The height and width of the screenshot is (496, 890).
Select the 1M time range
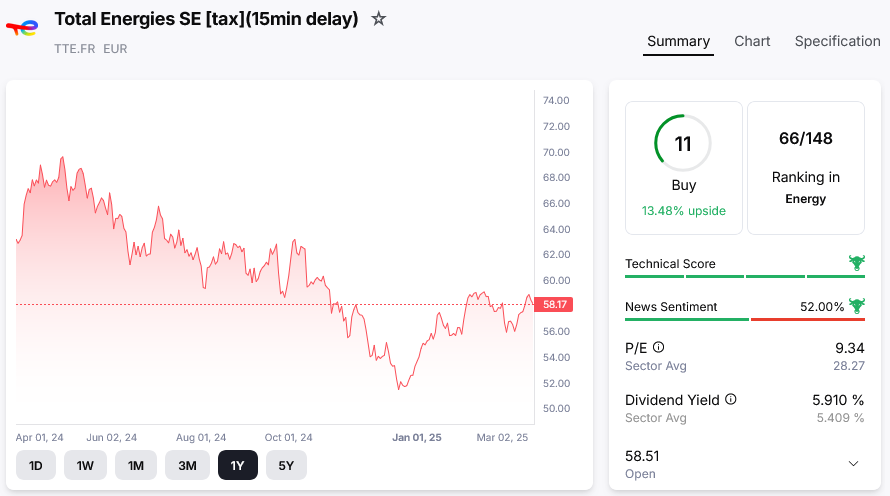click(136, 465)
